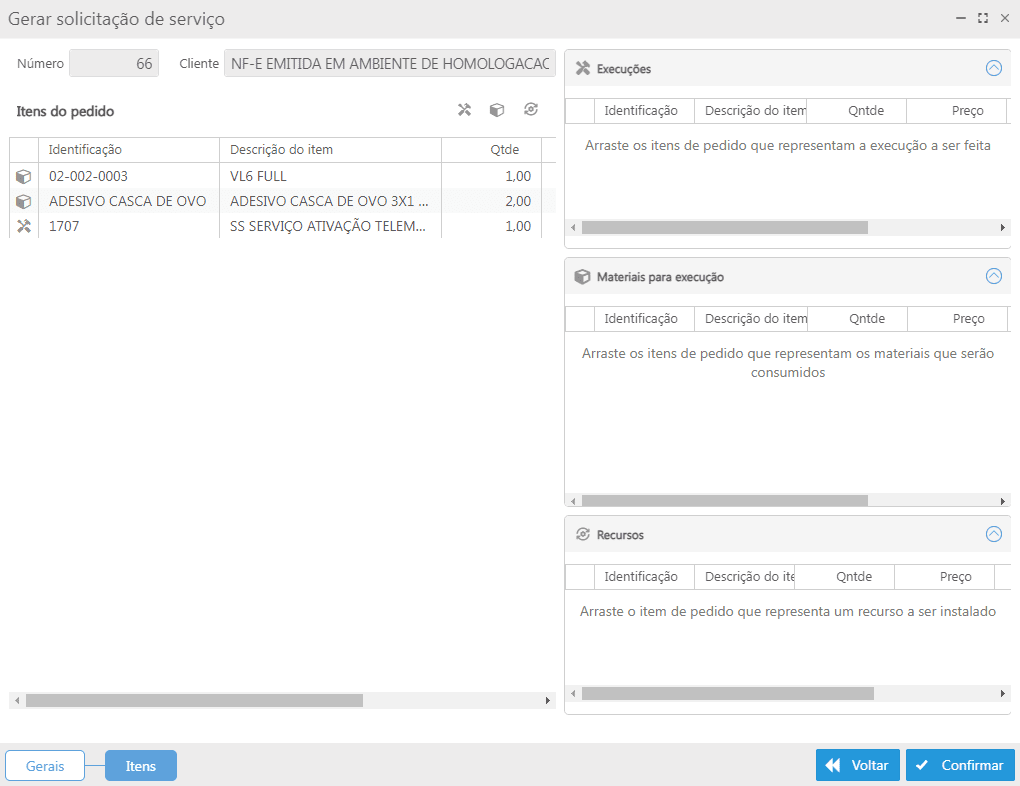Select the Itens tab
1020x786 pixels.
[x=140, y=766]
